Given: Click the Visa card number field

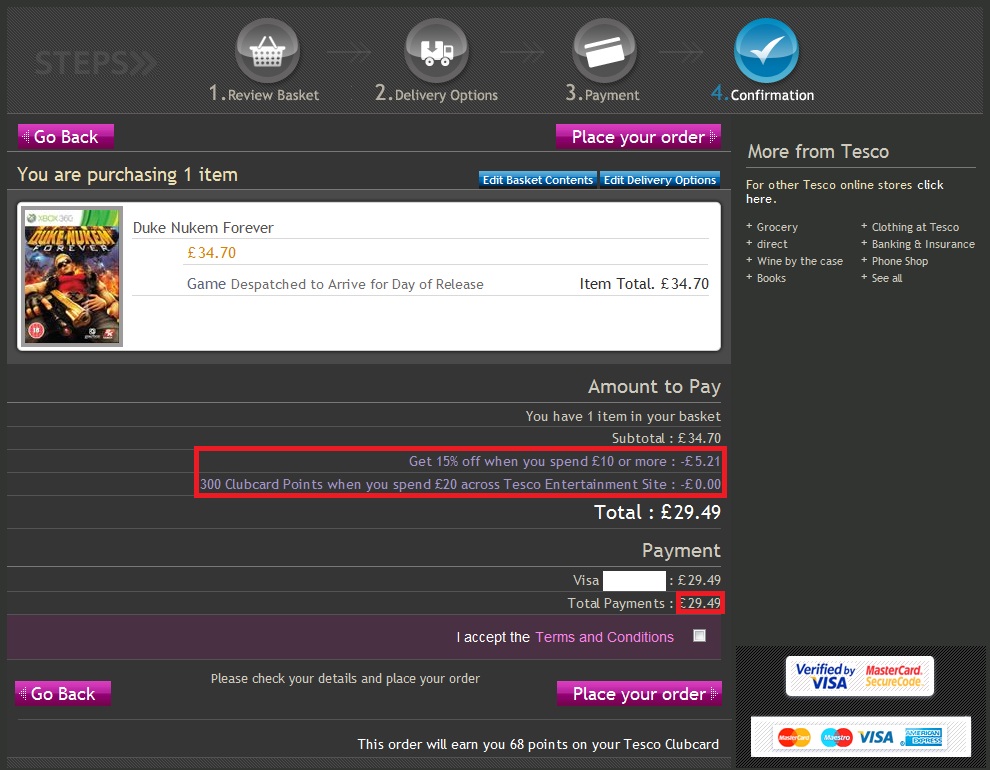Looking at the screenshot, I should coord(636,580).
